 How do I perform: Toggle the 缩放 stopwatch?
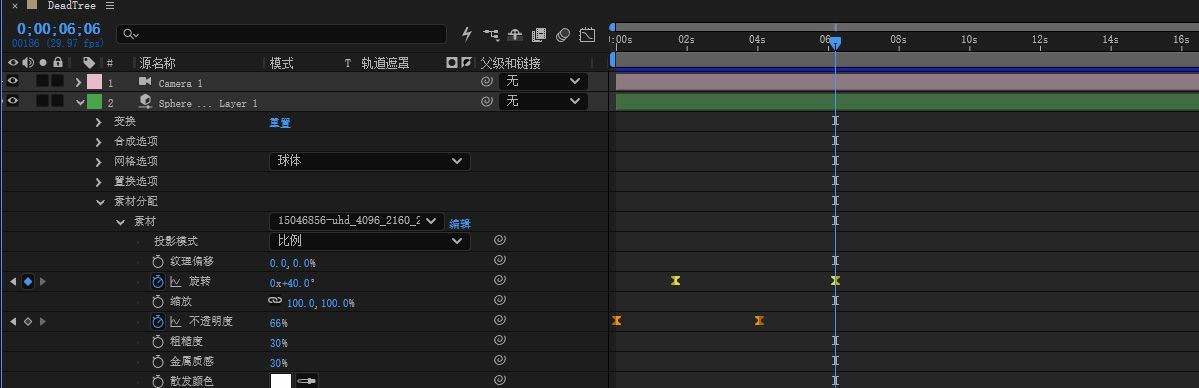click(x=158, y=302)
